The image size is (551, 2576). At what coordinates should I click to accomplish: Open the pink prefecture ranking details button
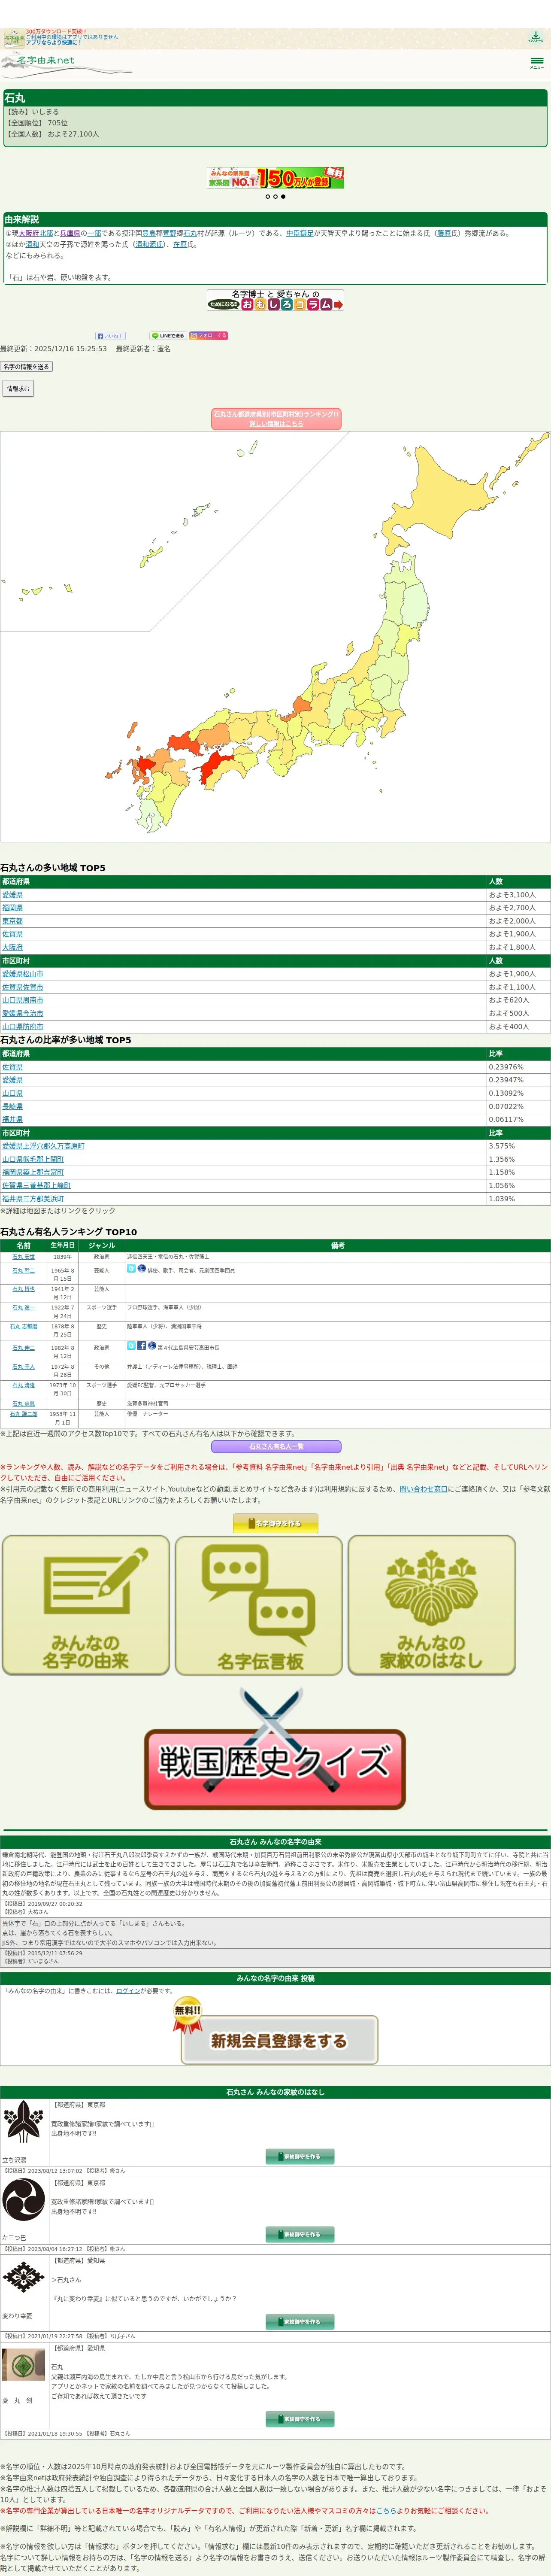coord(276,419)
